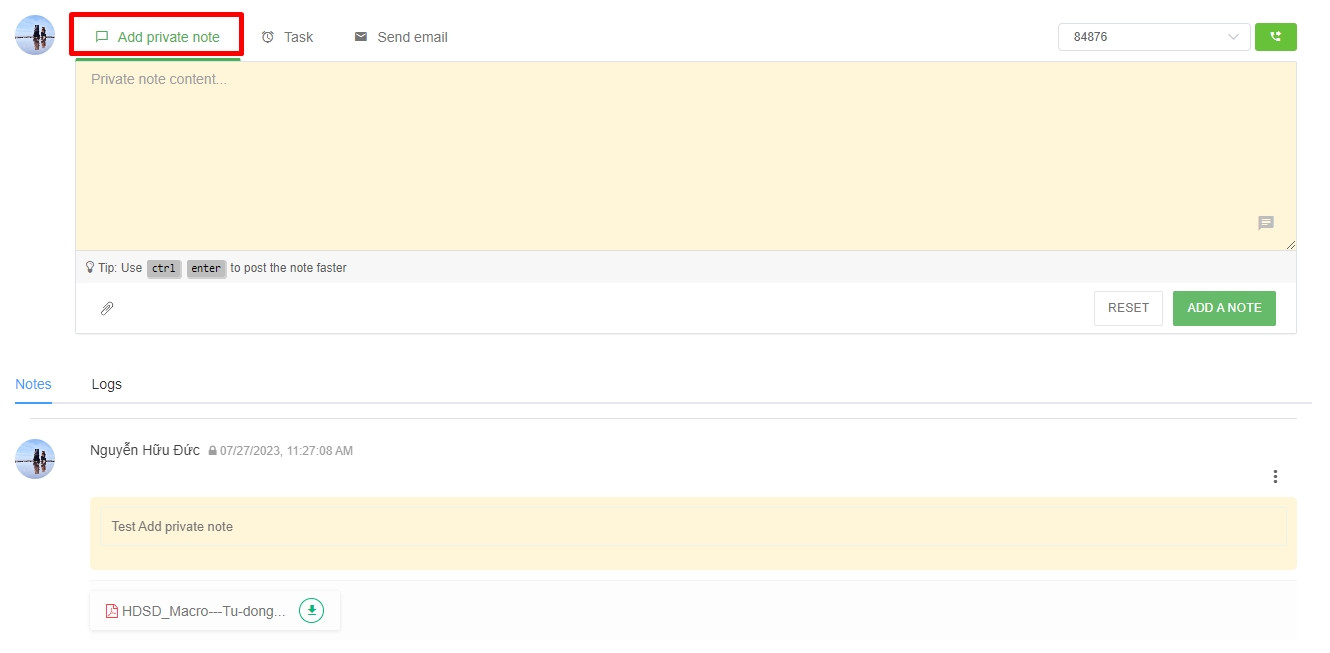Click the RESET button
This screenshot has height=653, width=1330.
coord(1128,308)
